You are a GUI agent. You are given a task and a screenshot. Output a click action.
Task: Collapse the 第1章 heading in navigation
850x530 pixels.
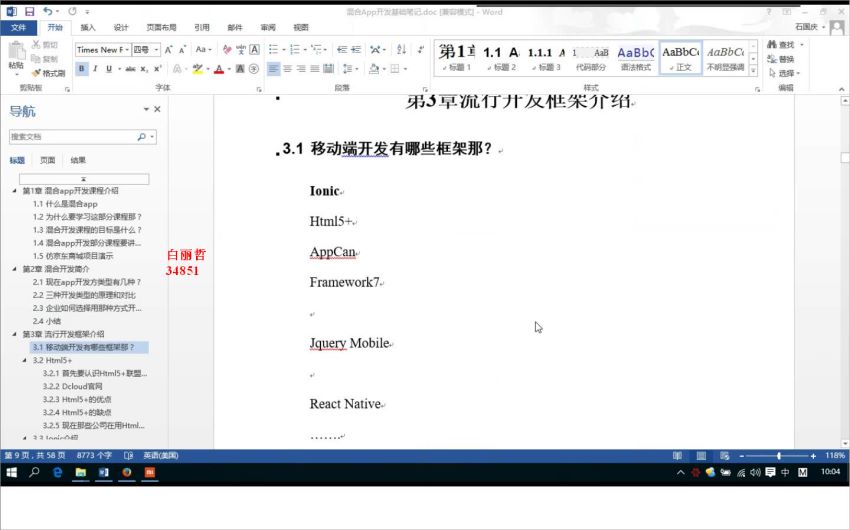14,191
